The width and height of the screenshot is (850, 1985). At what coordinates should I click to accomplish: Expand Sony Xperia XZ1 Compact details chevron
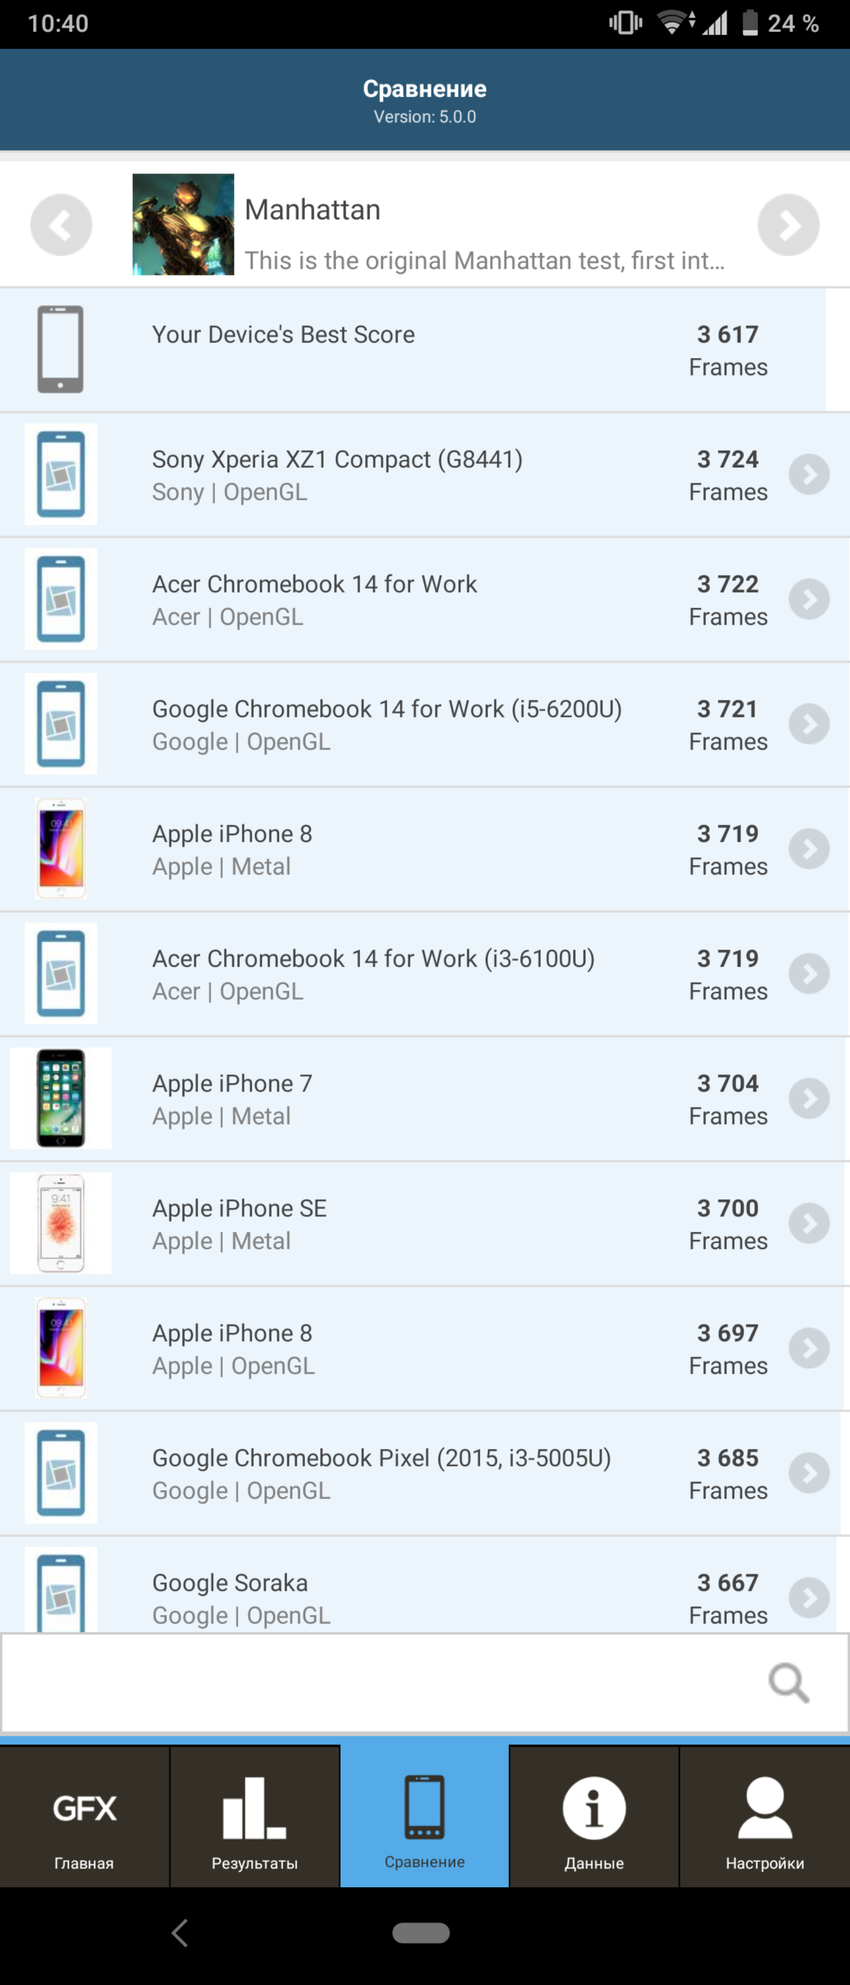pyautogui.click(x=809, y=474)
